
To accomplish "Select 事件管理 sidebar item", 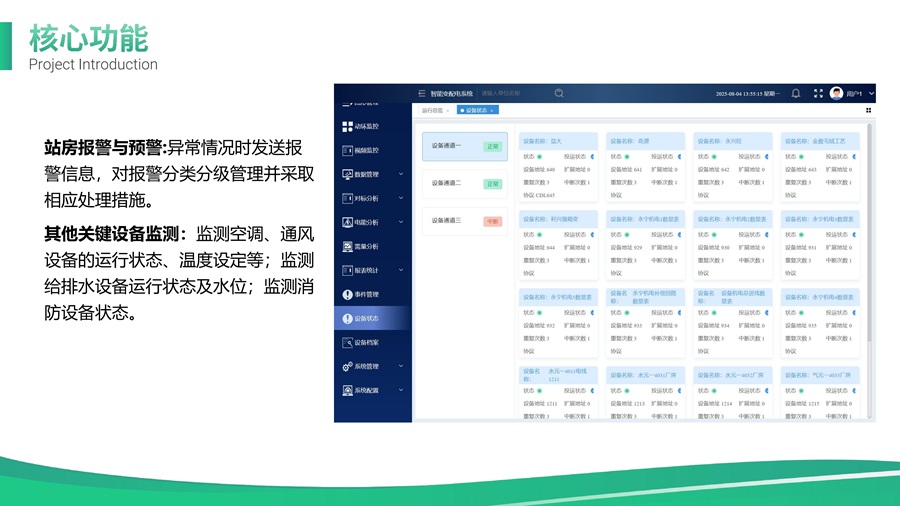I will coord(366,295).
